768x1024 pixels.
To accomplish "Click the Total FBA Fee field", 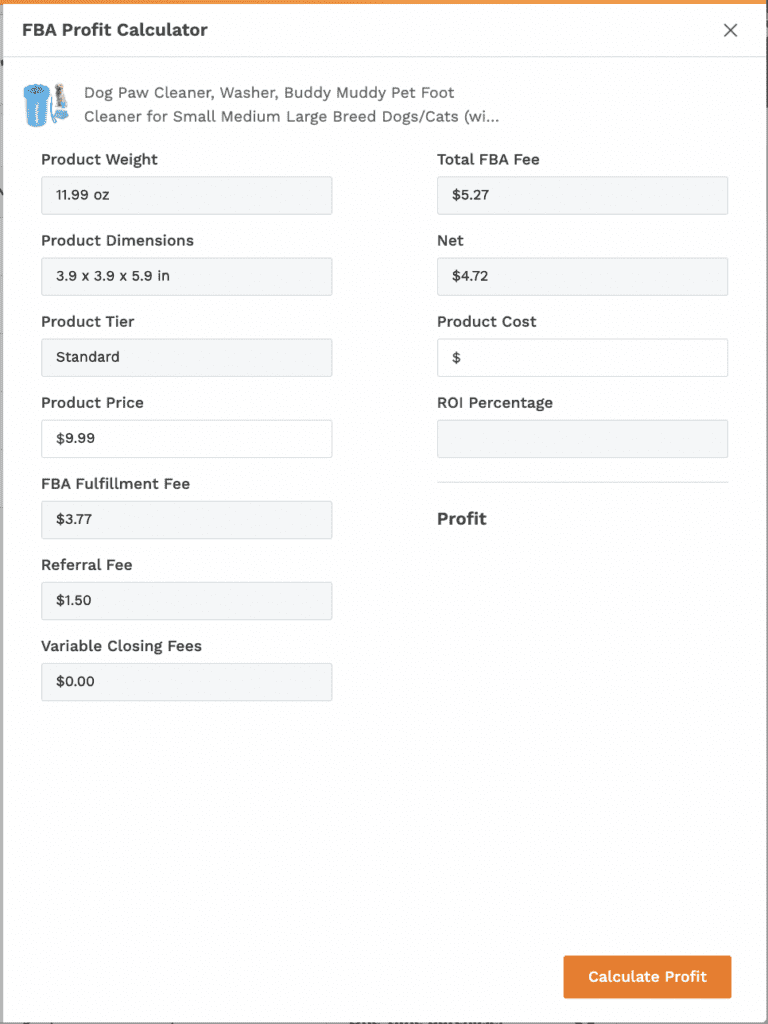I will tap(582, 196).
